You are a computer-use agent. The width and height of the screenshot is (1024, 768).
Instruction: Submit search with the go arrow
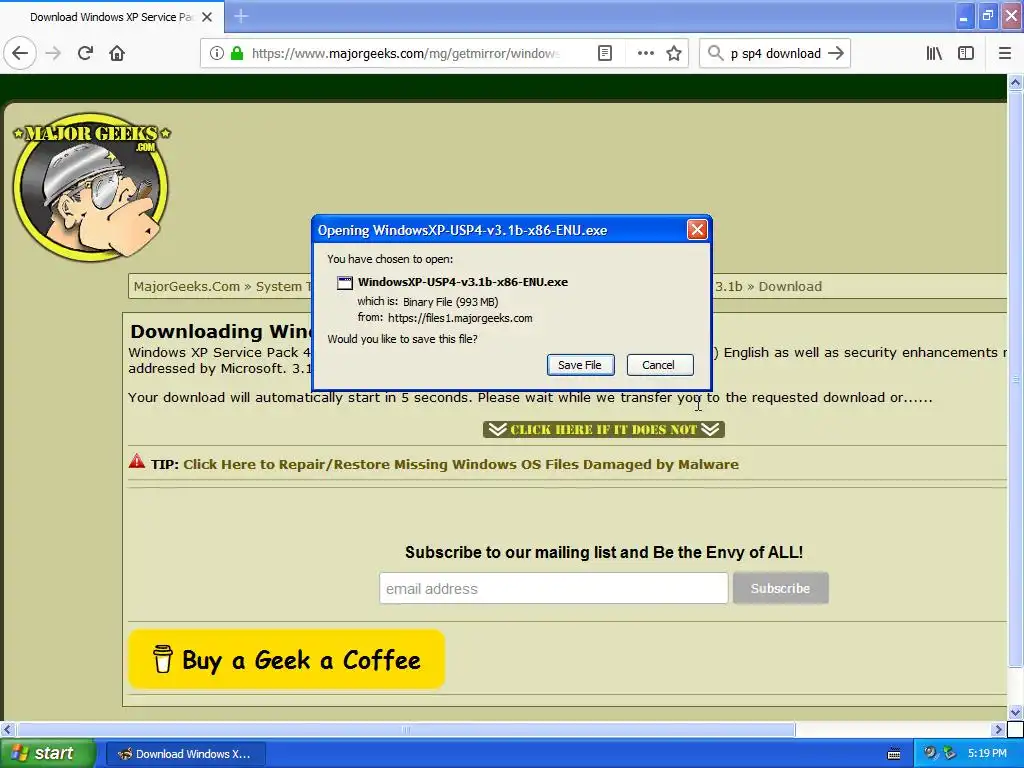(836, 54)
